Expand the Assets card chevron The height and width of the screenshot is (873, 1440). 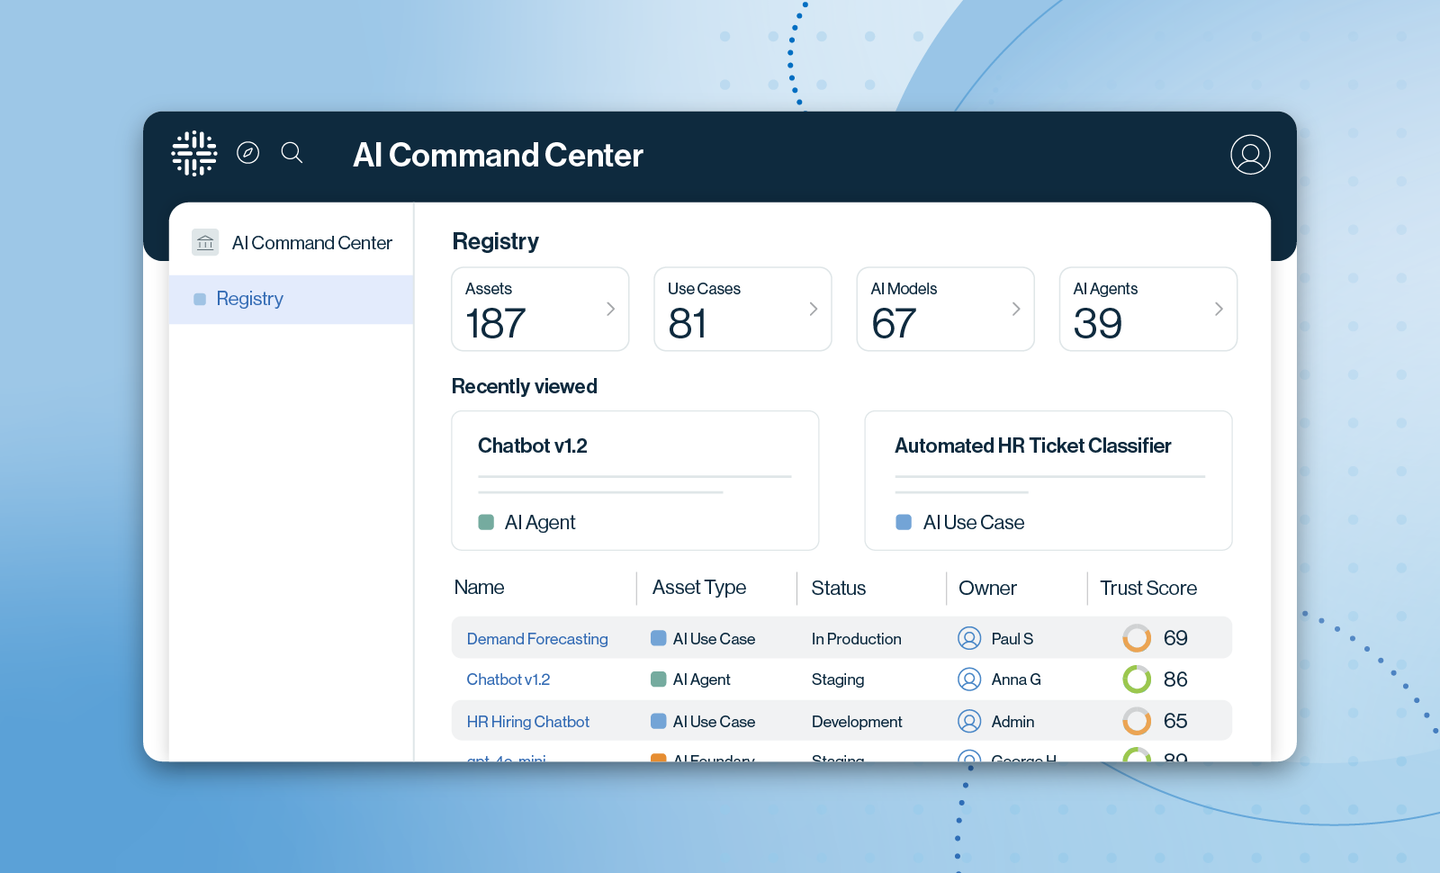[610, 309]
